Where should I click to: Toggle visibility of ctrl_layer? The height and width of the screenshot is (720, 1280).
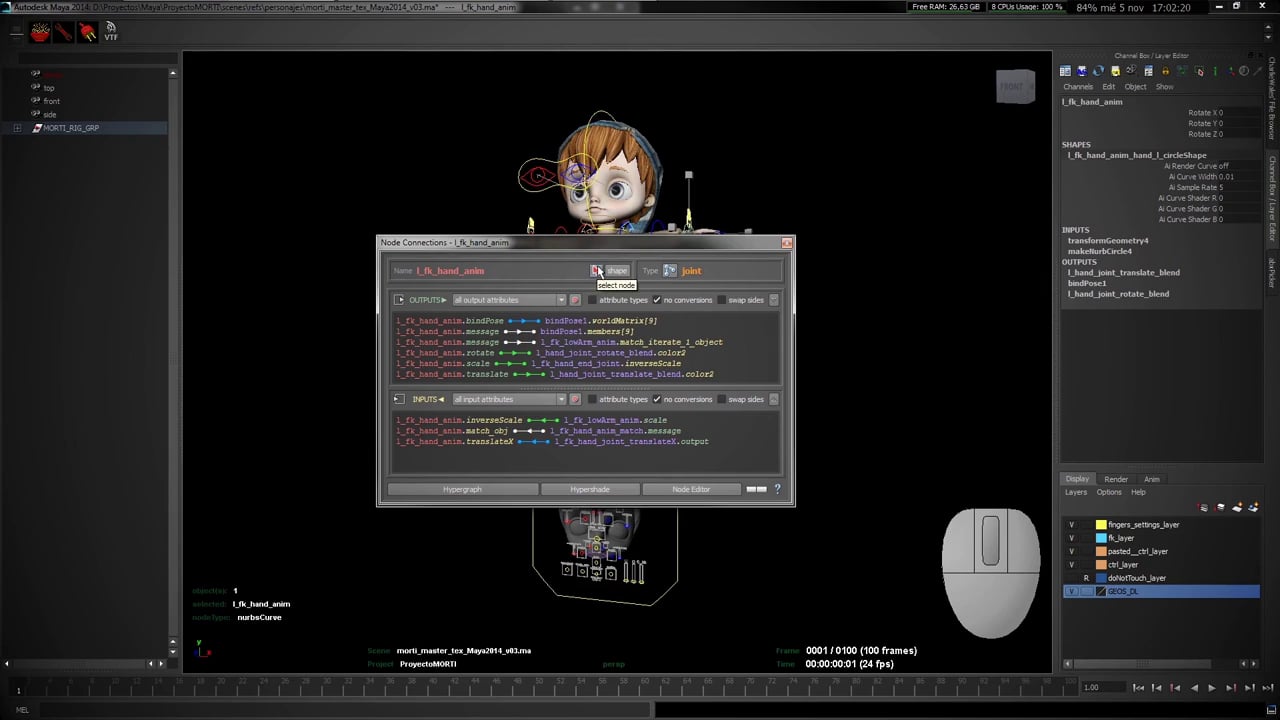click(1072, 565)
